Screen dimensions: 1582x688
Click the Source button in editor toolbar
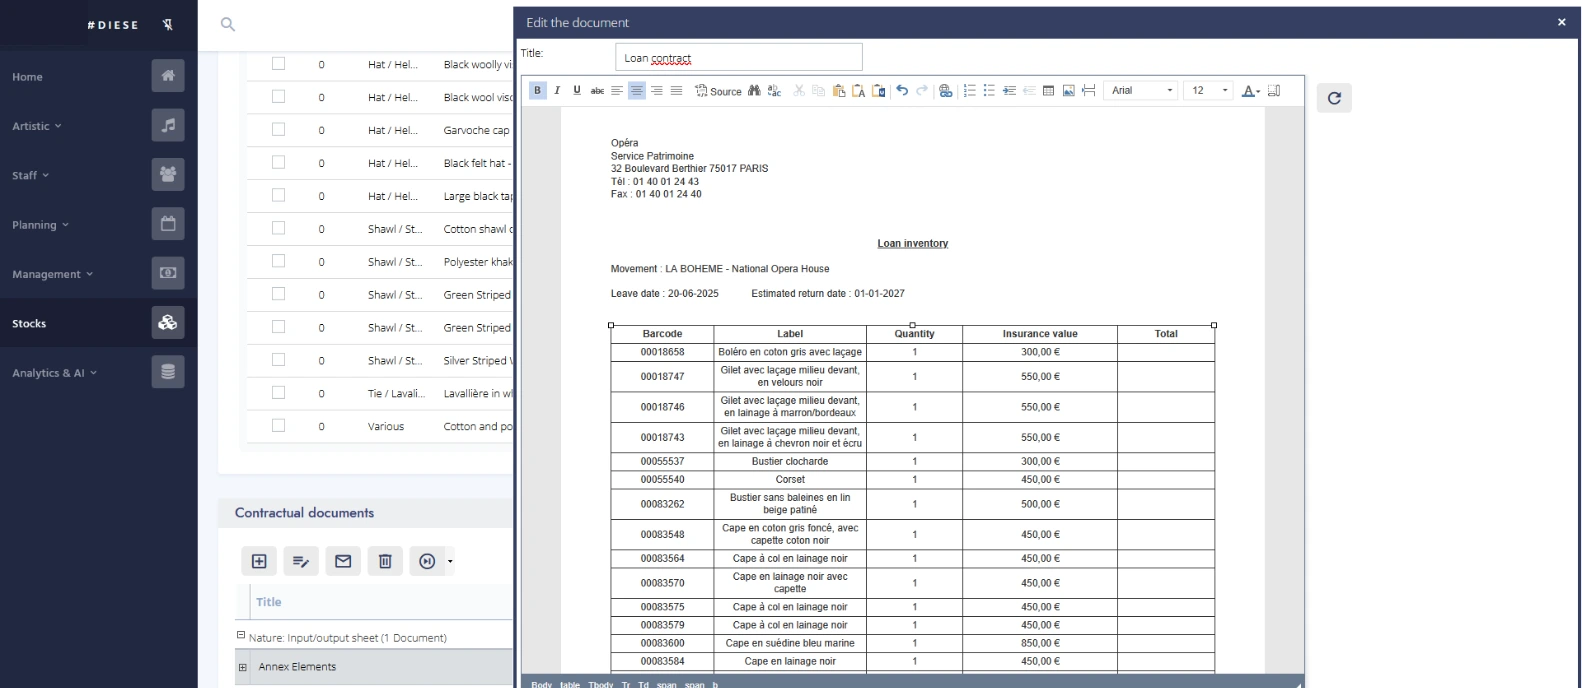tap(719, 91)
